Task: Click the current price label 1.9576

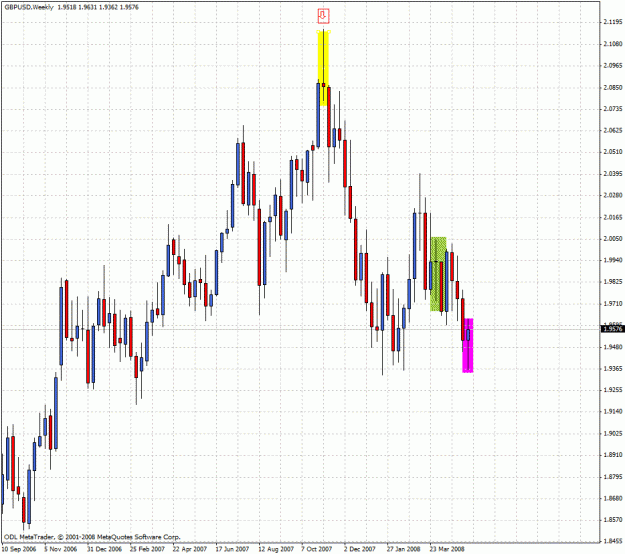Action: click(613, 329)
